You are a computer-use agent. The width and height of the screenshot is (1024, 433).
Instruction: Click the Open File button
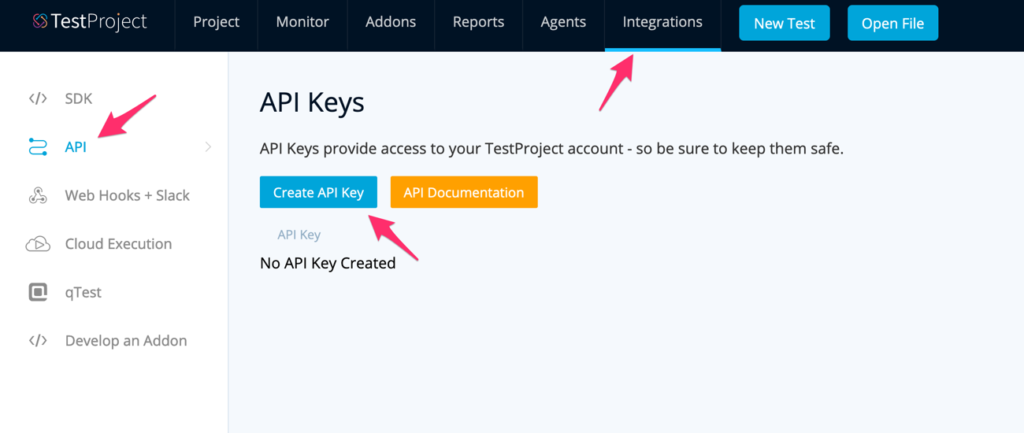pyautogui.click(x=893, y=23)
